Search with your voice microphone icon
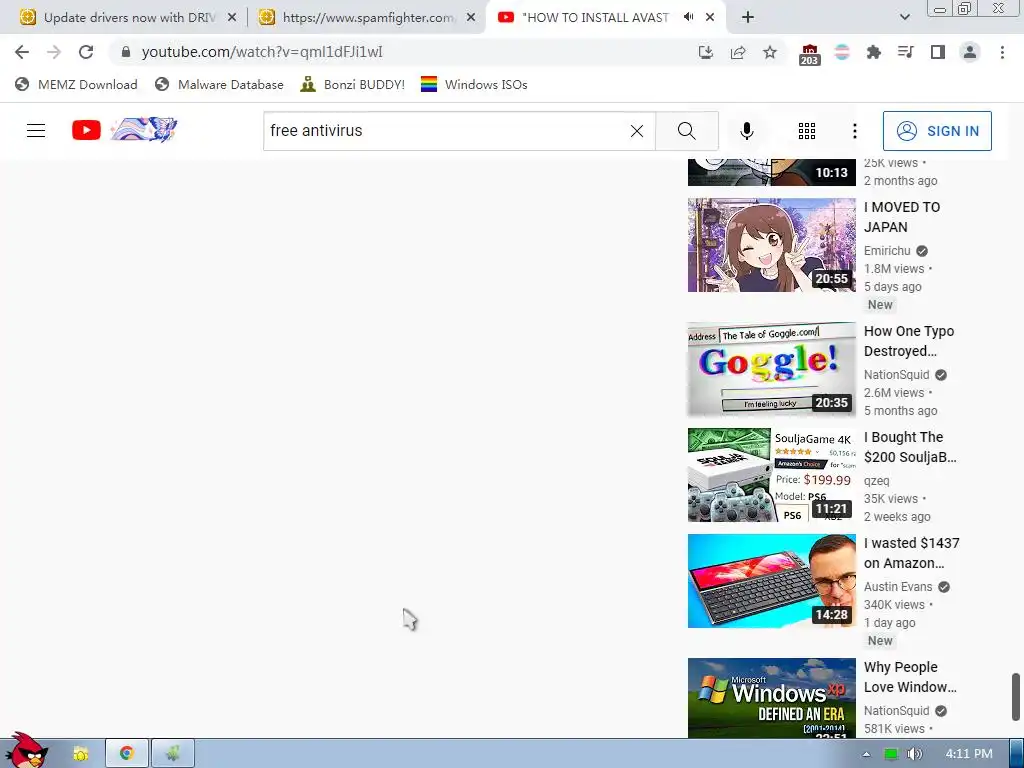Image resolution: width=1024 pixels, height=768 pixels. [x=746, y=131]
